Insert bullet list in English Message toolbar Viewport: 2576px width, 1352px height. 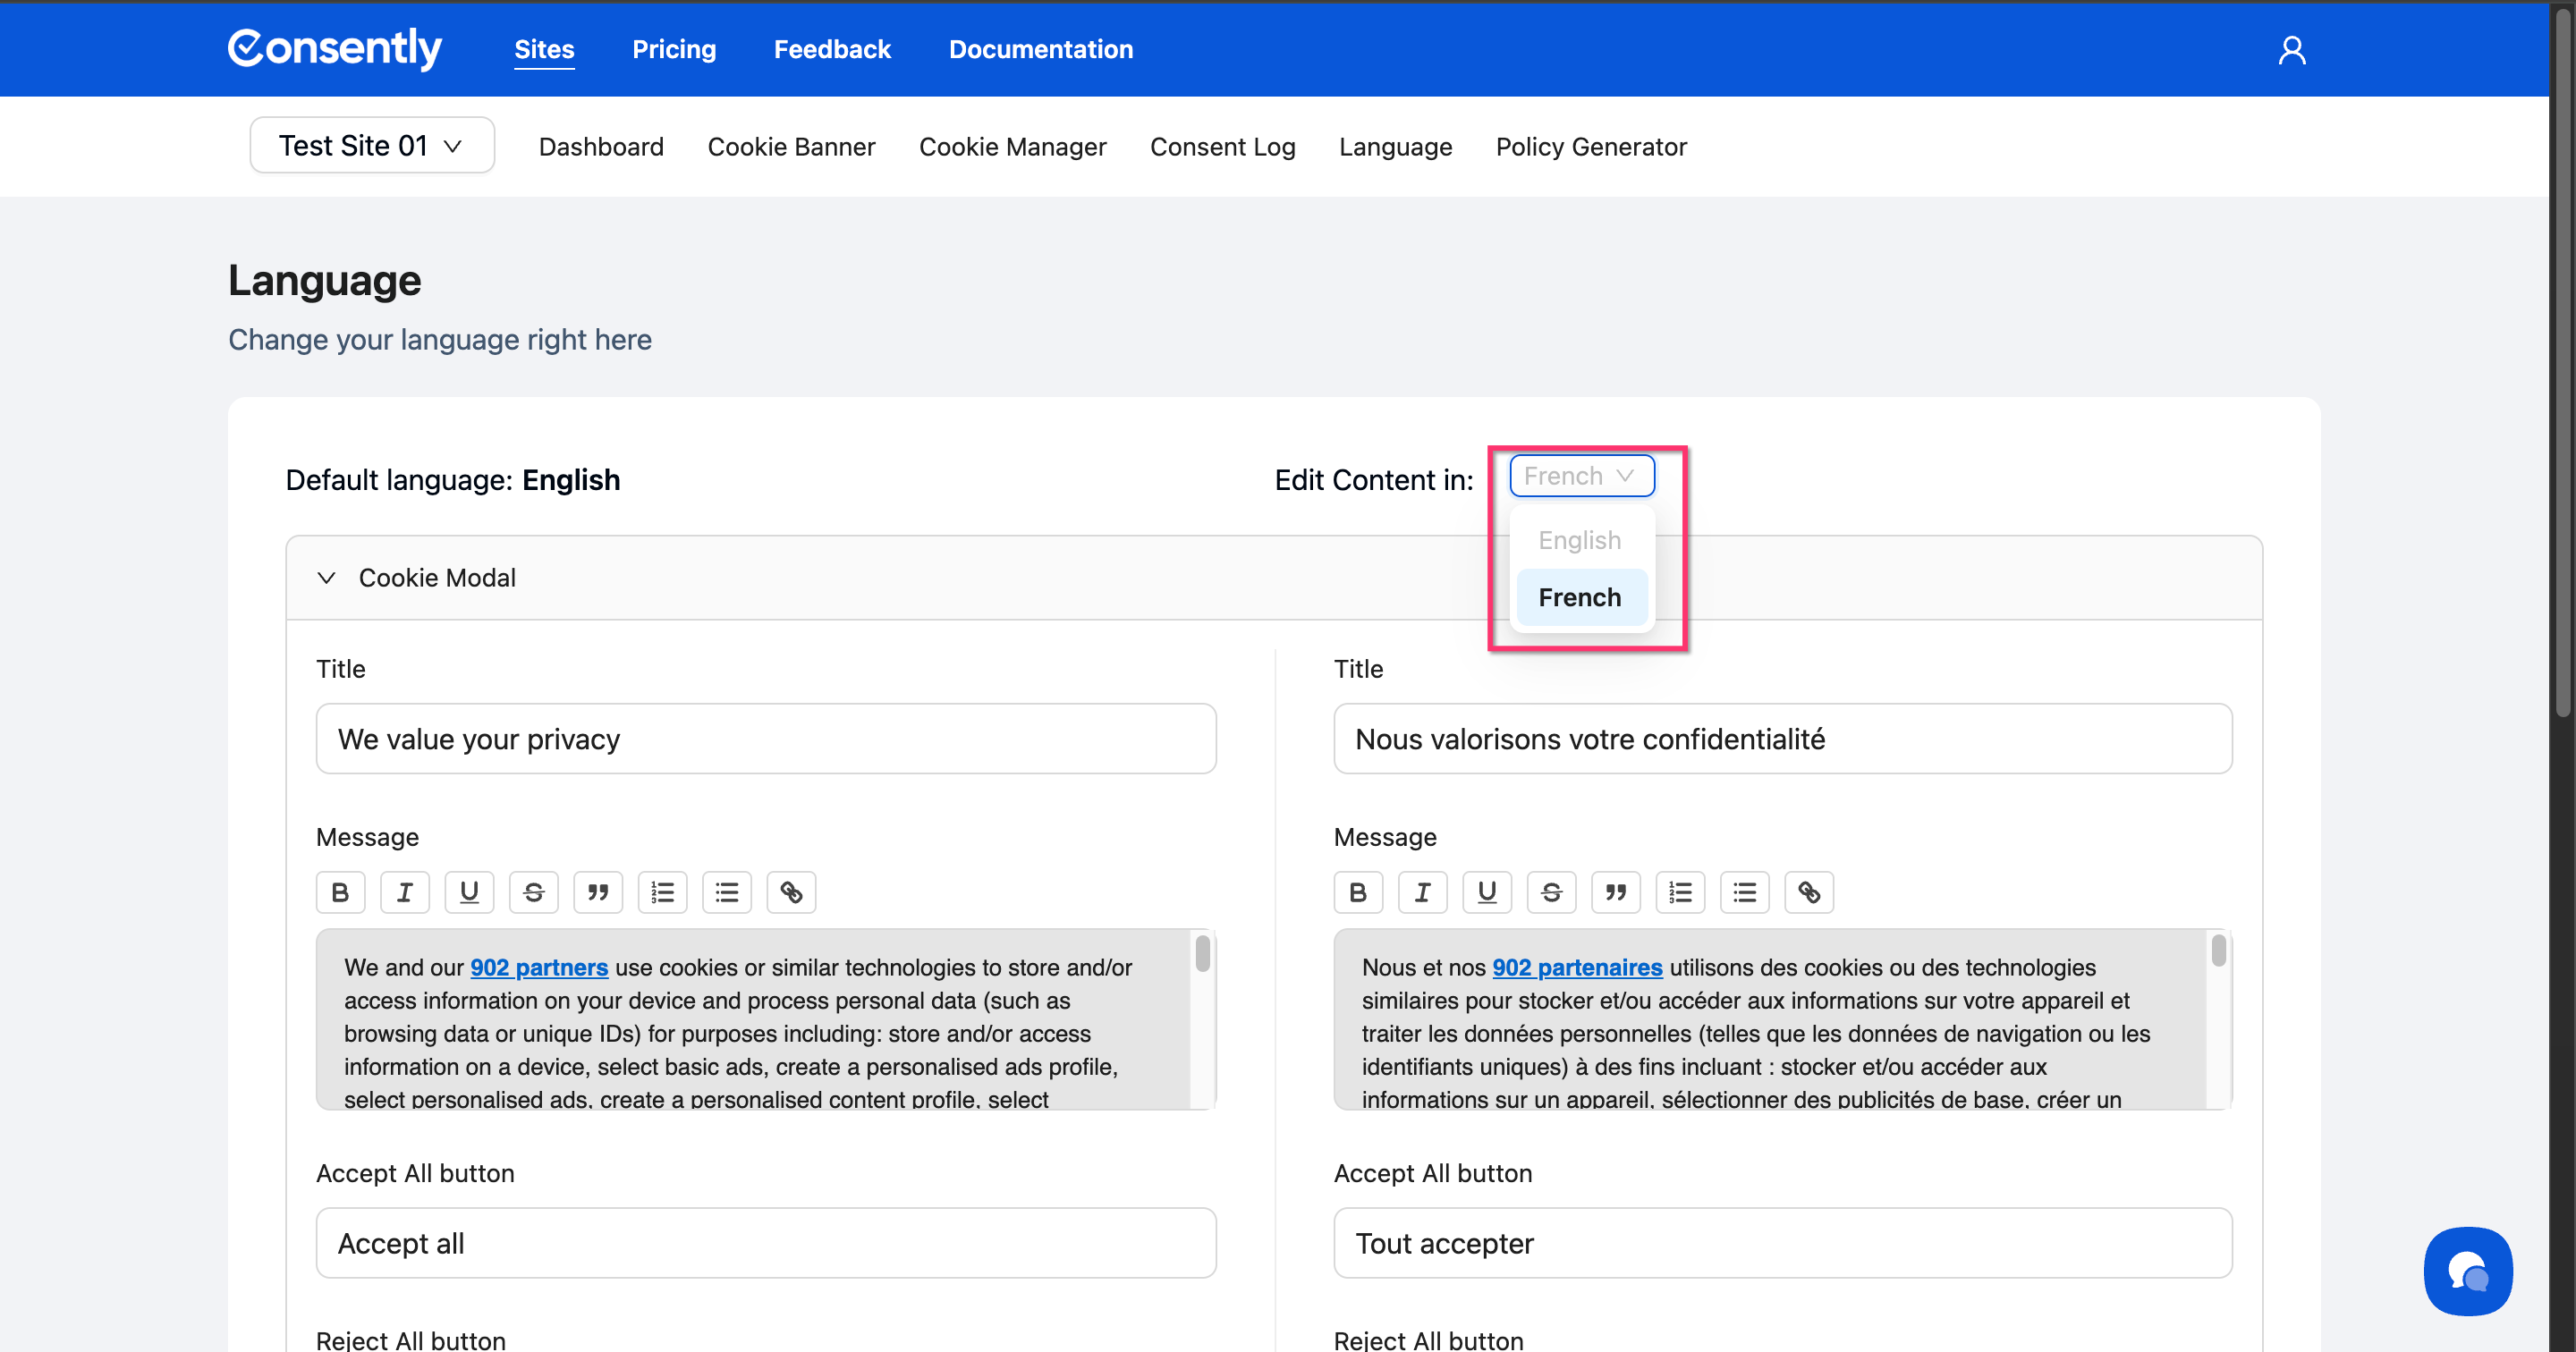point(727,892)
